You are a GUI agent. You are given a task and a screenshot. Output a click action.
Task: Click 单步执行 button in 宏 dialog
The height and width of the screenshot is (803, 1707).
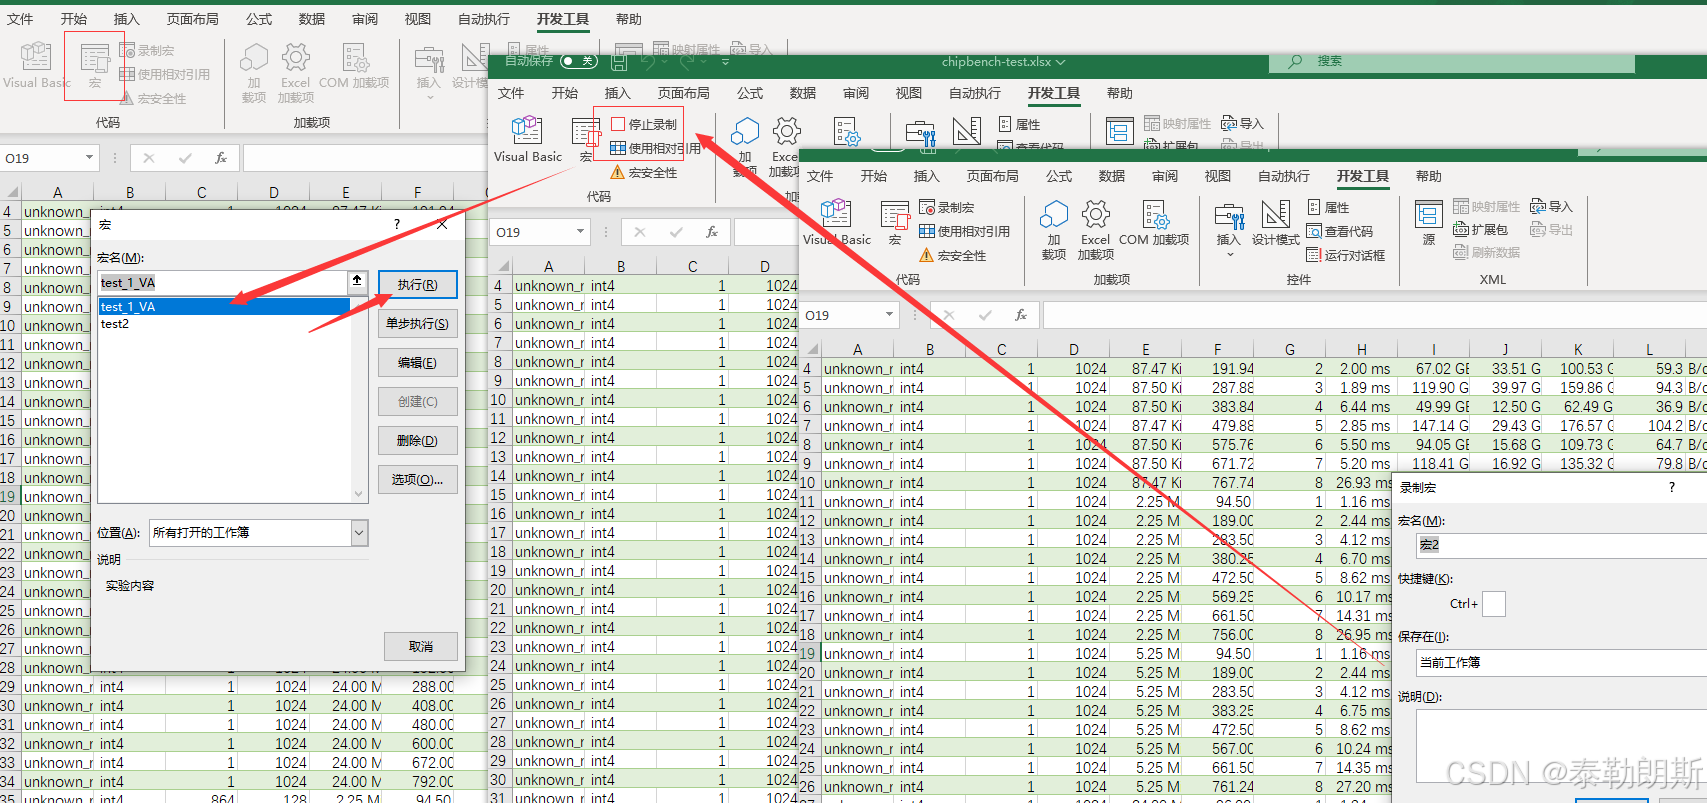pyautogui.click(x=417, y=324)
